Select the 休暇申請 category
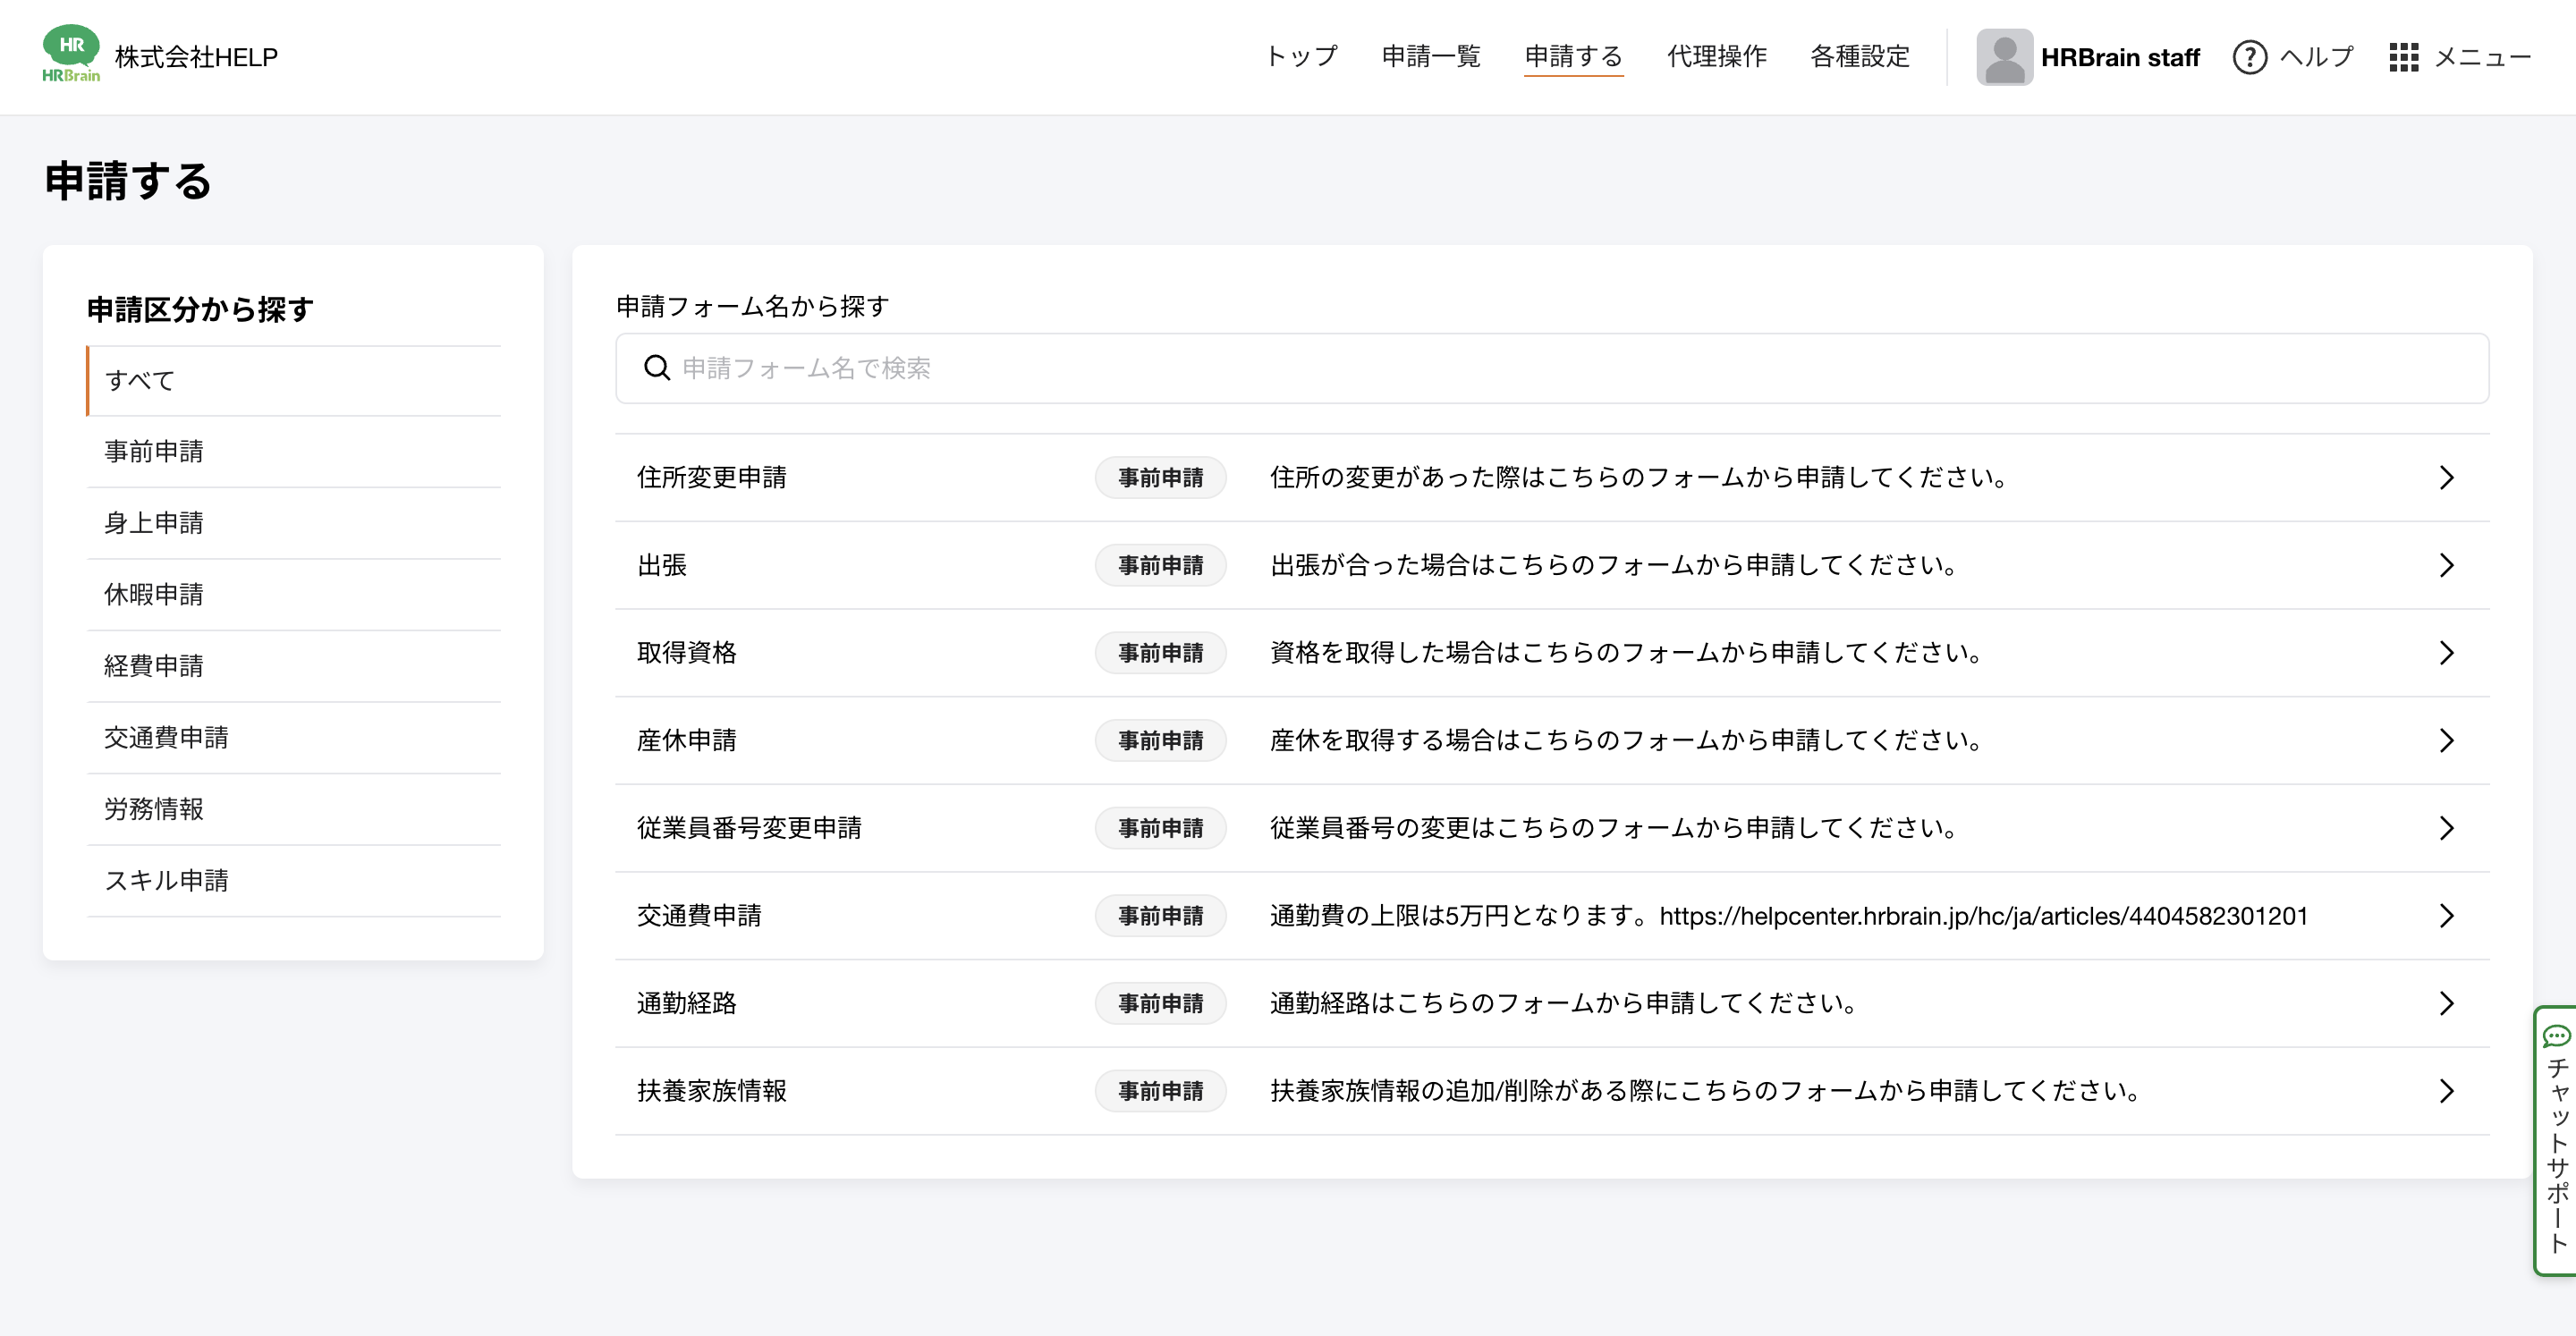This screenshot has height=1336, width=2576. pyautogui.click(x=154, y=594)
